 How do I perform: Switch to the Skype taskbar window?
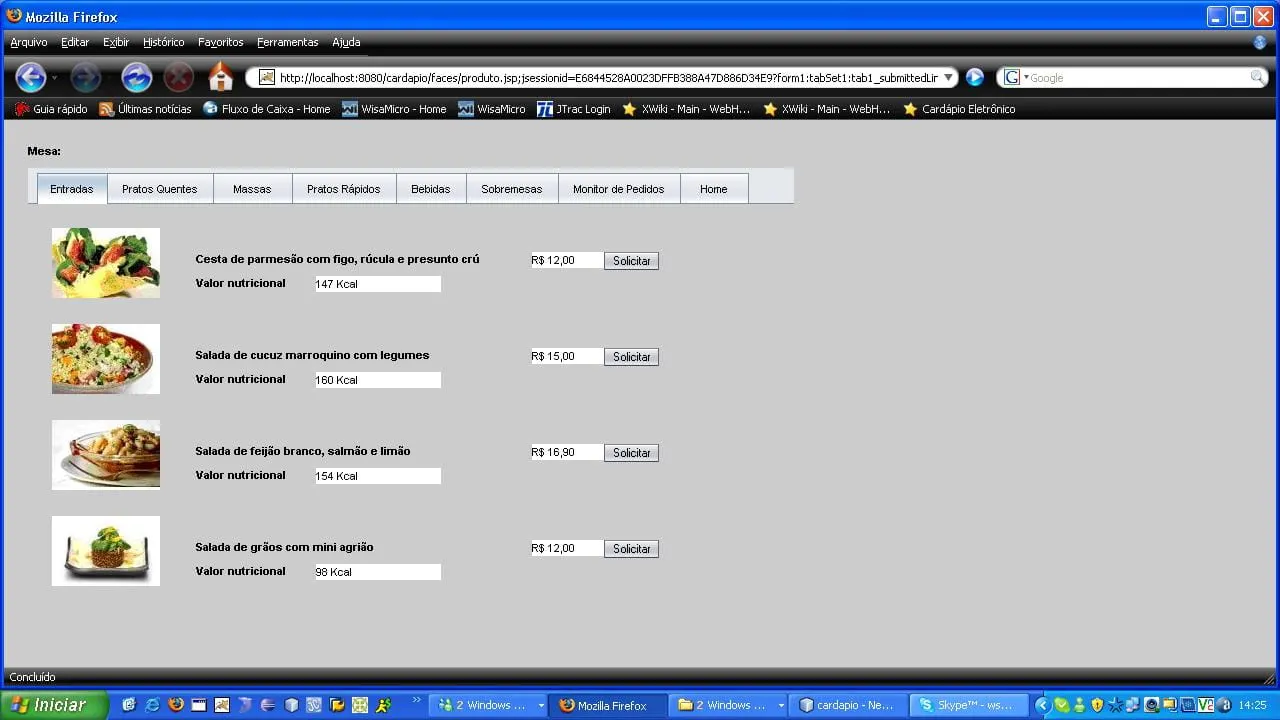coord(969,705)
